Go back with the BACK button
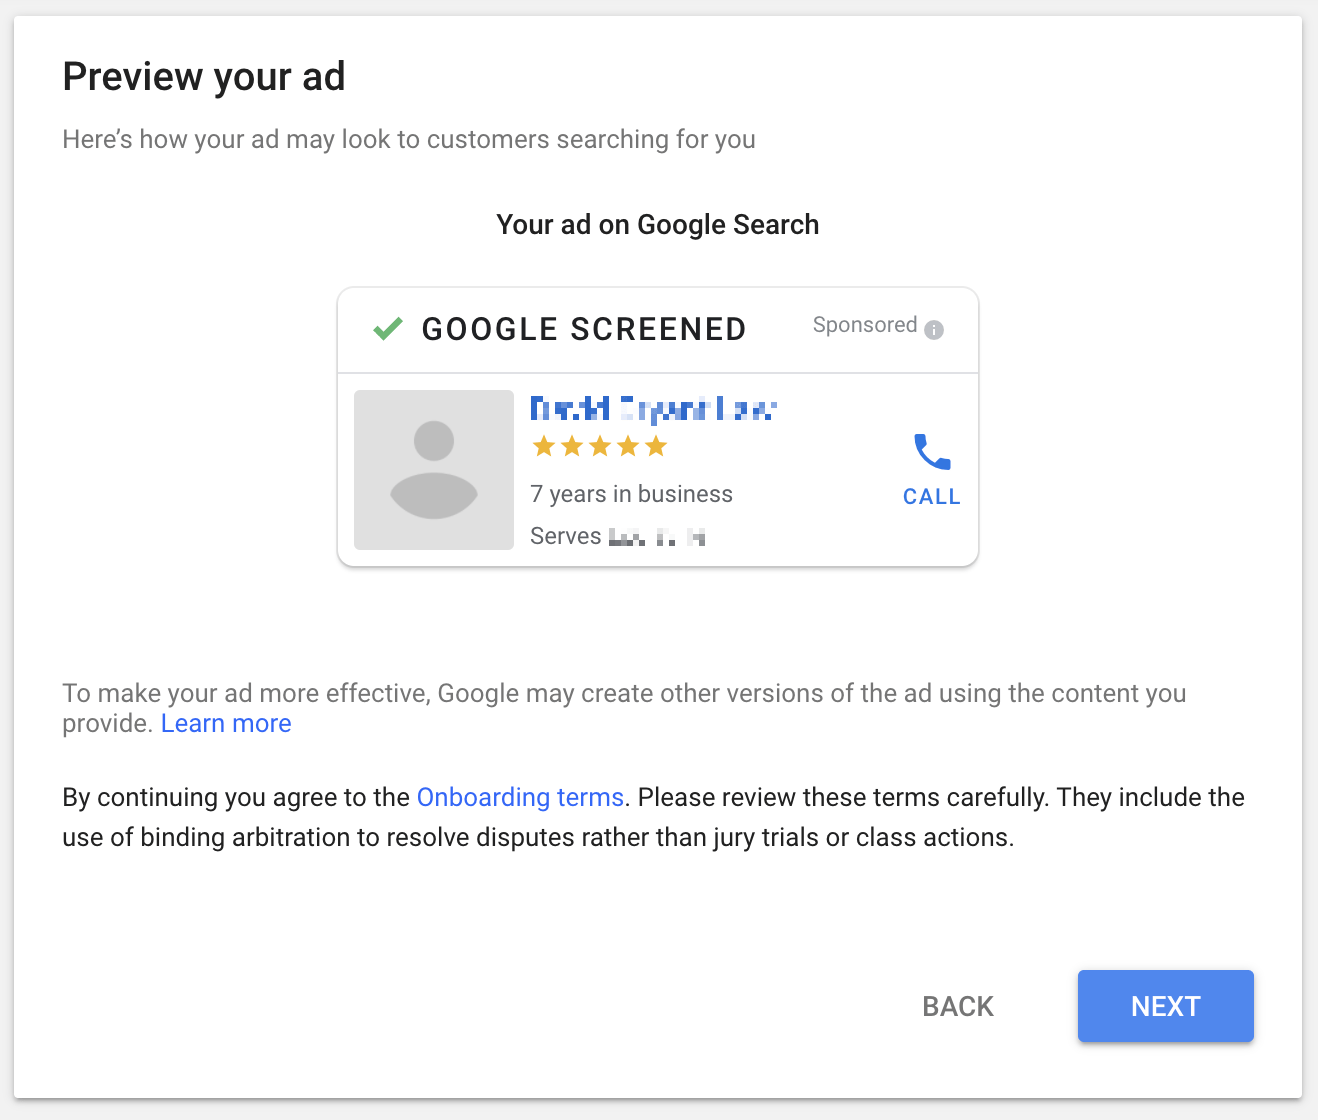This screenshot has width=1318, height=1120. 958,1006
